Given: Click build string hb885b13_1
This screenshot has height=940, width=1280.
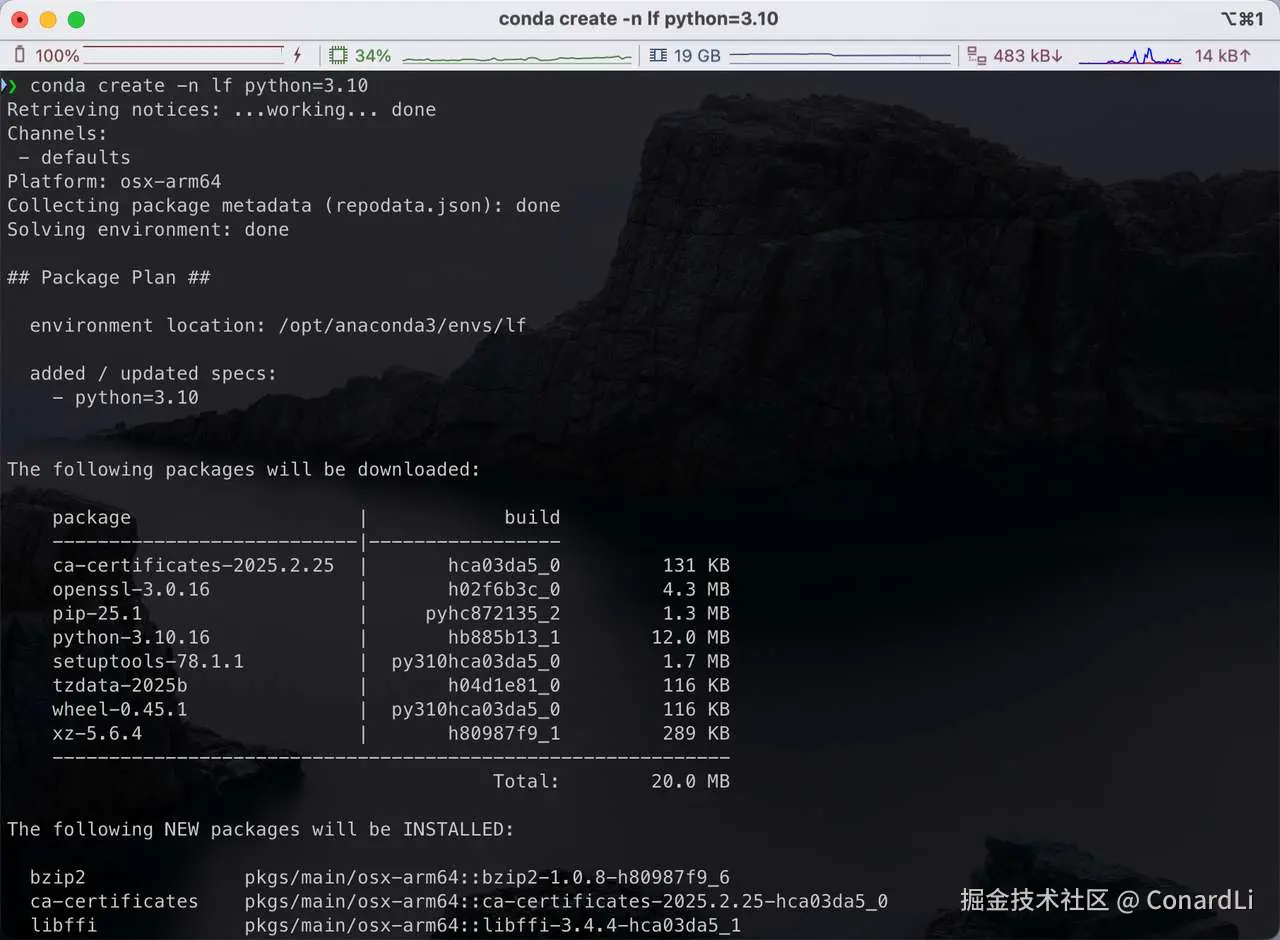Looking at the screenshot, I should pos(504,638).
